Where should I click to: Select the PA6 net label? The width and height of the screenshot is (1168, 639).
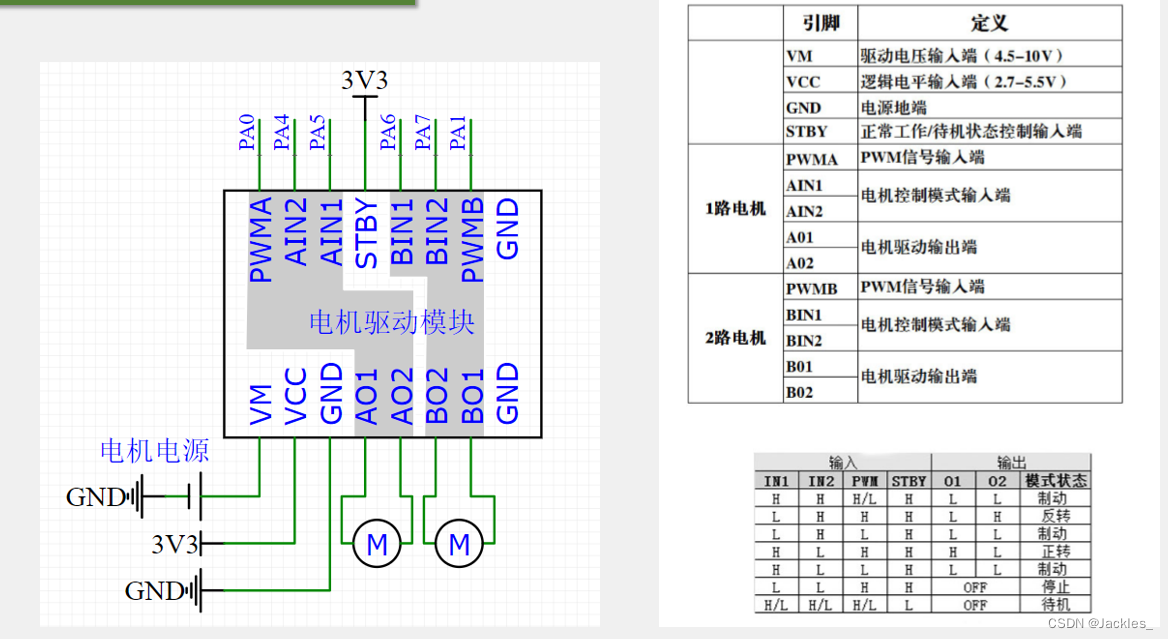point(388,132)
